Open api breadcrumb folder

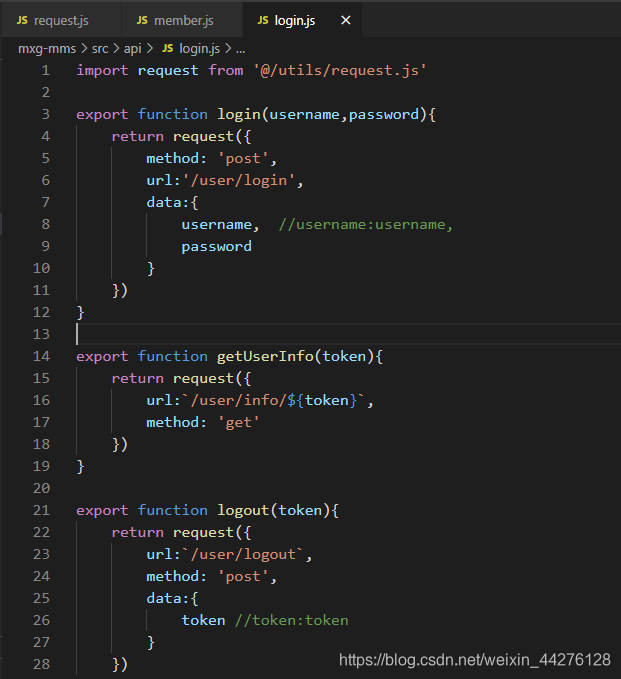point(133,49)
